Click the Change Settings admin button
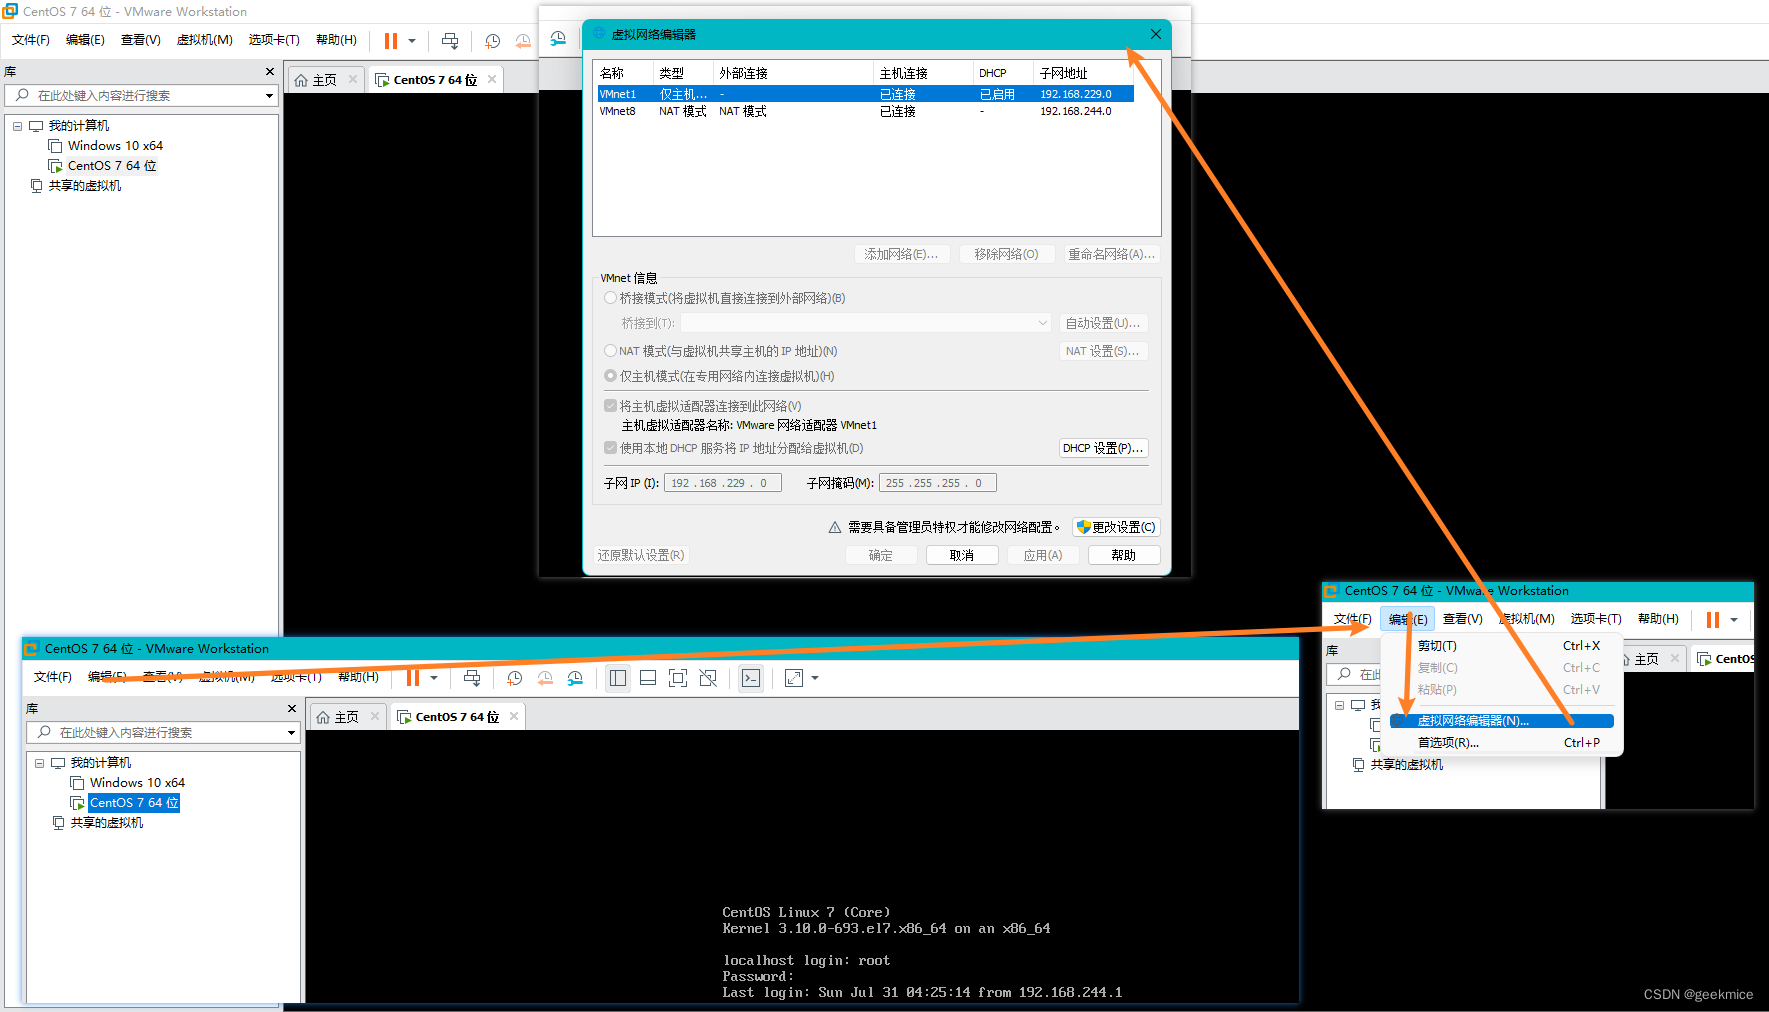The height and width of the screenshot is (1012, 1769). pos(1116,527)
